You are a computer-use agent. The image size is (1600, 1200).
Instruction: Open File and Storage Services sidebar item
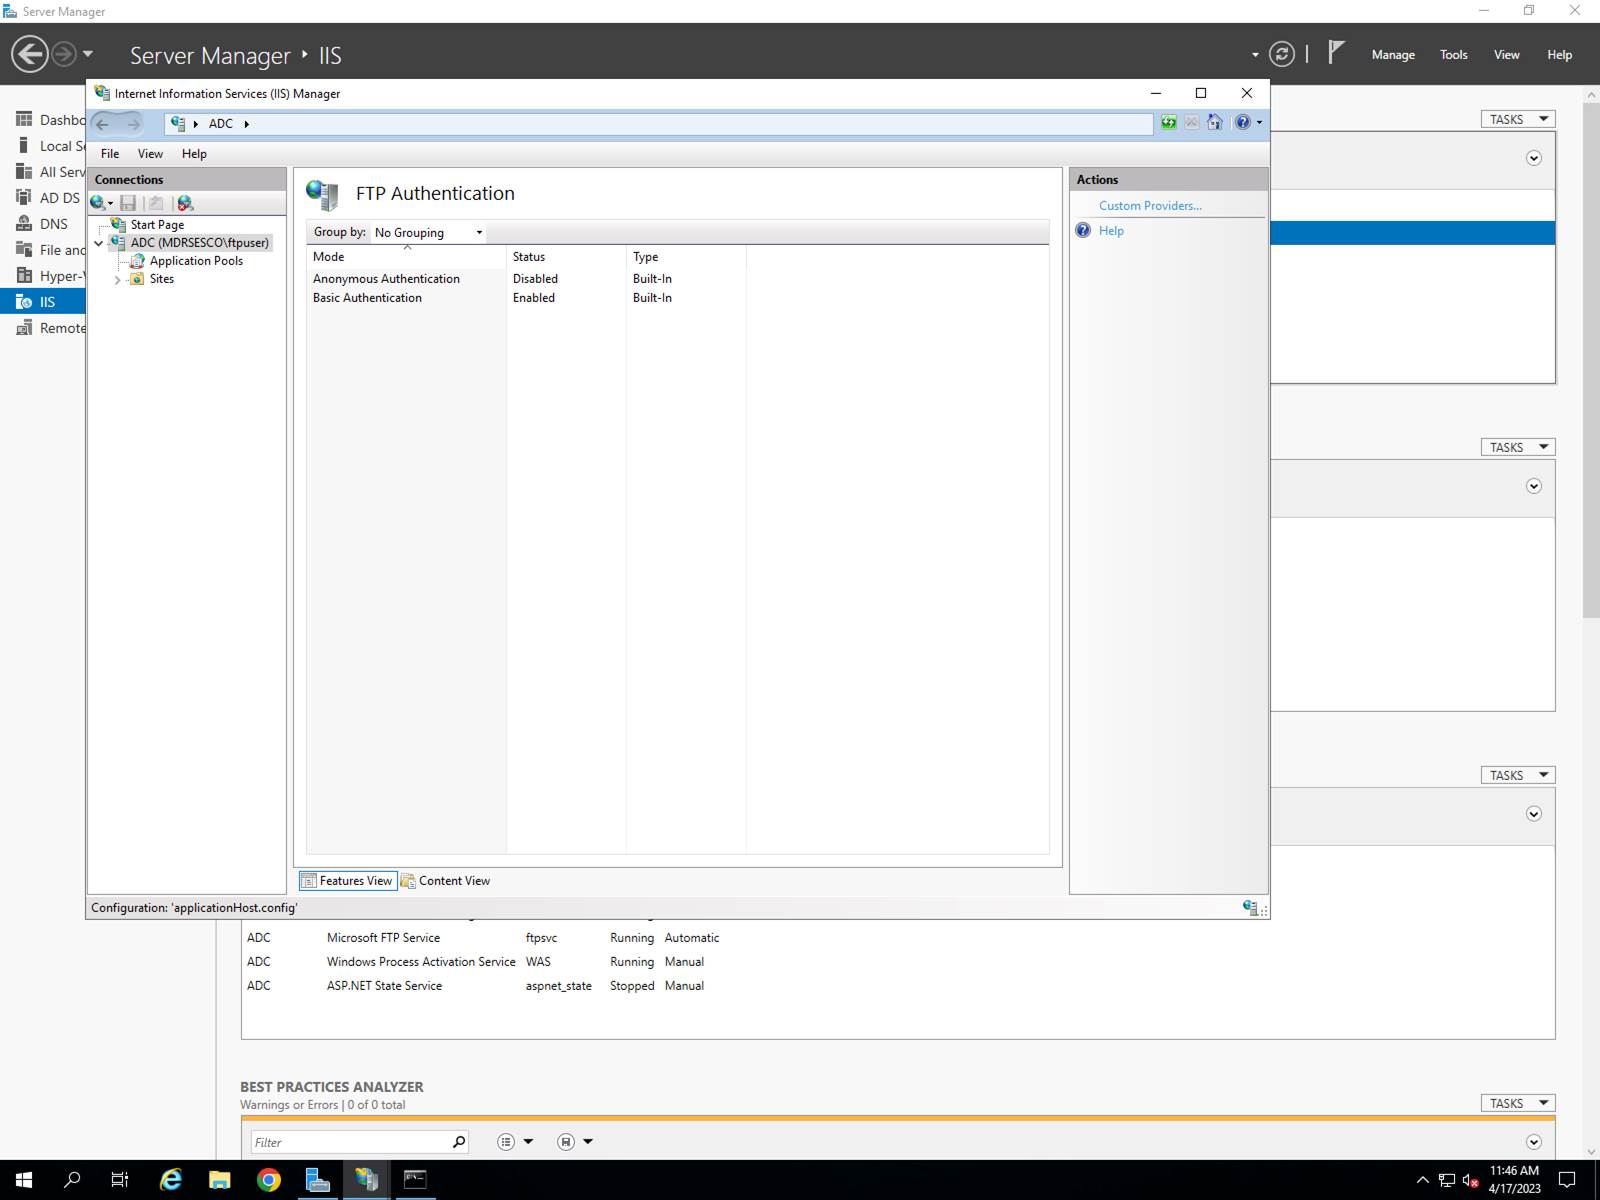click(x=48, y=250)
